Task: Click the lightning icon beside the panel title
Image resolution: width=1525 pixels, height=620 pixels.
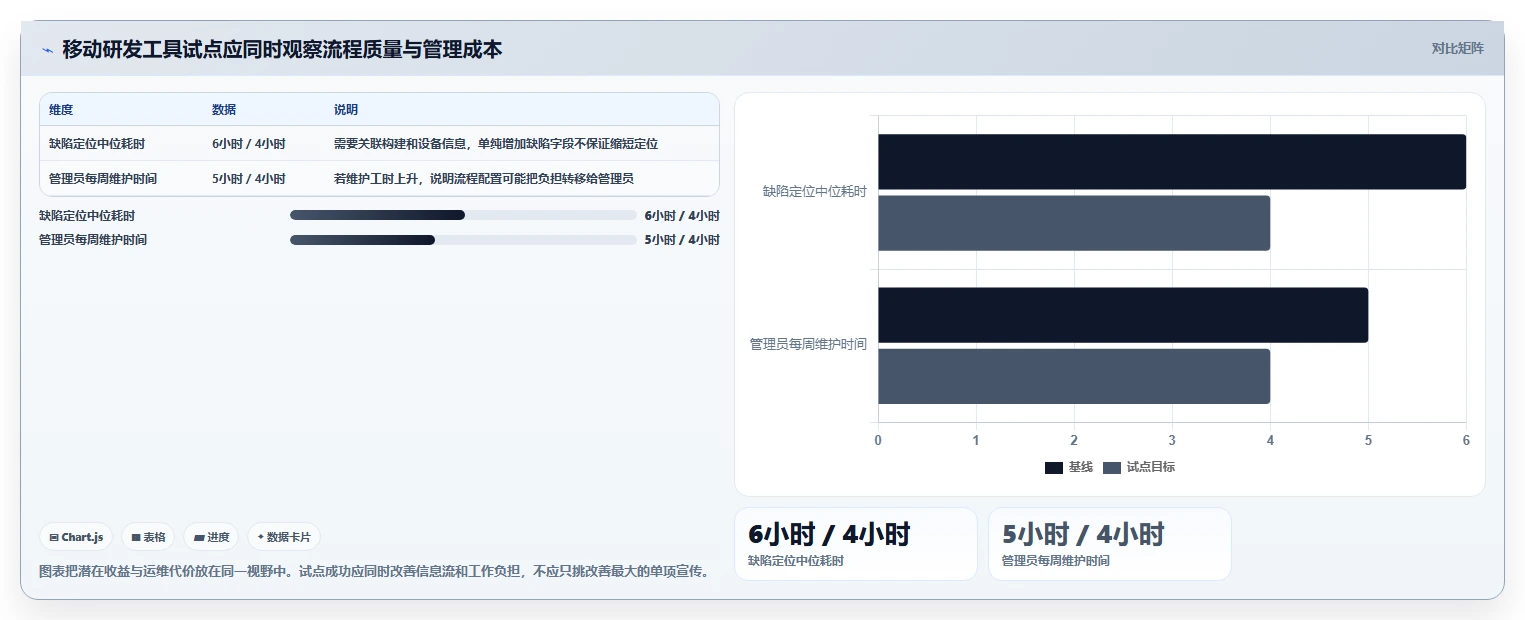Action: 47,50
